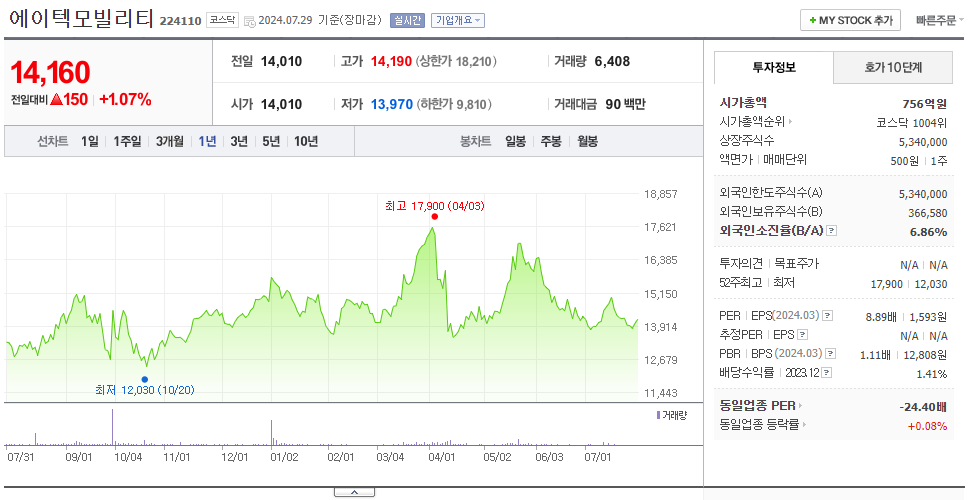Viewport: 968px width, 500px height.
Task: Click the red up-triangle beside 150 change
Action: pos(56,99)
